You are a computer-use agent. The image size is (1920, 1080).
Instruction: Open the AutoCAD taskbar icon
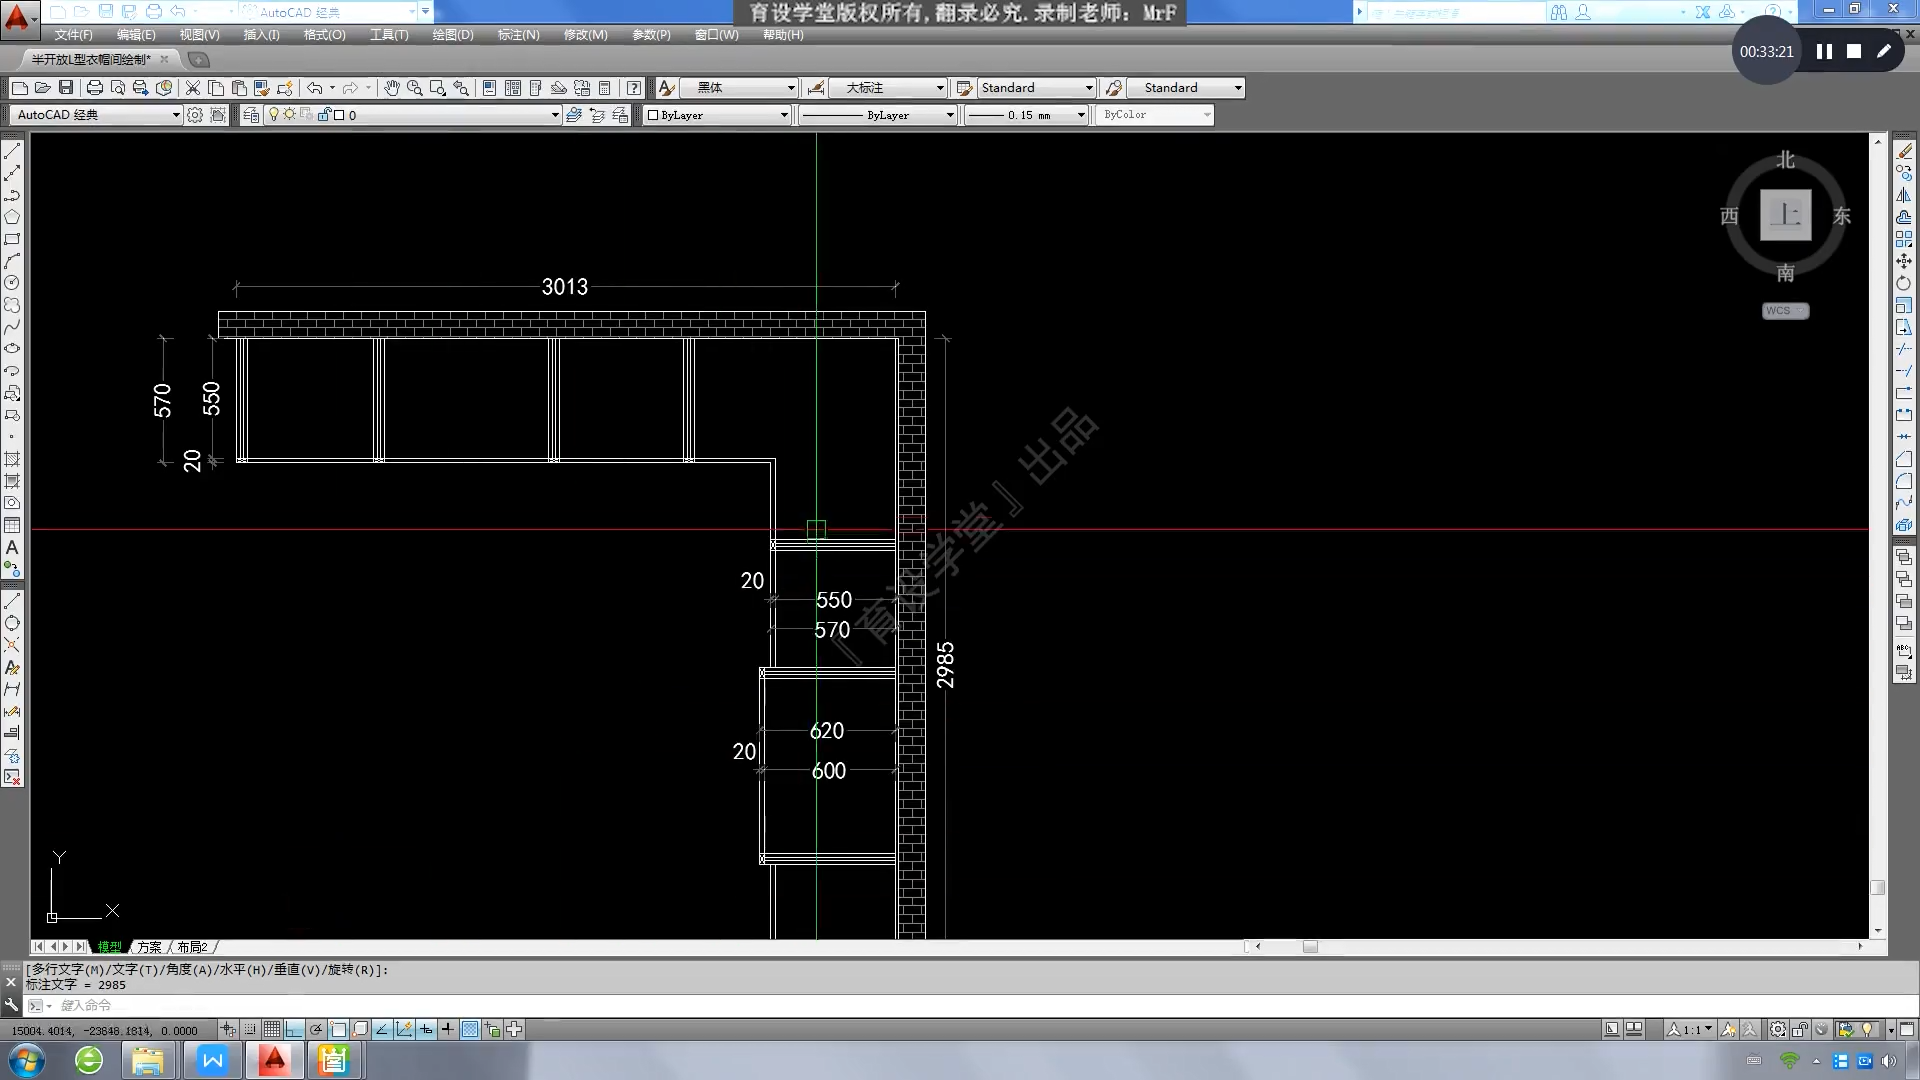[x=274, y=1060]
